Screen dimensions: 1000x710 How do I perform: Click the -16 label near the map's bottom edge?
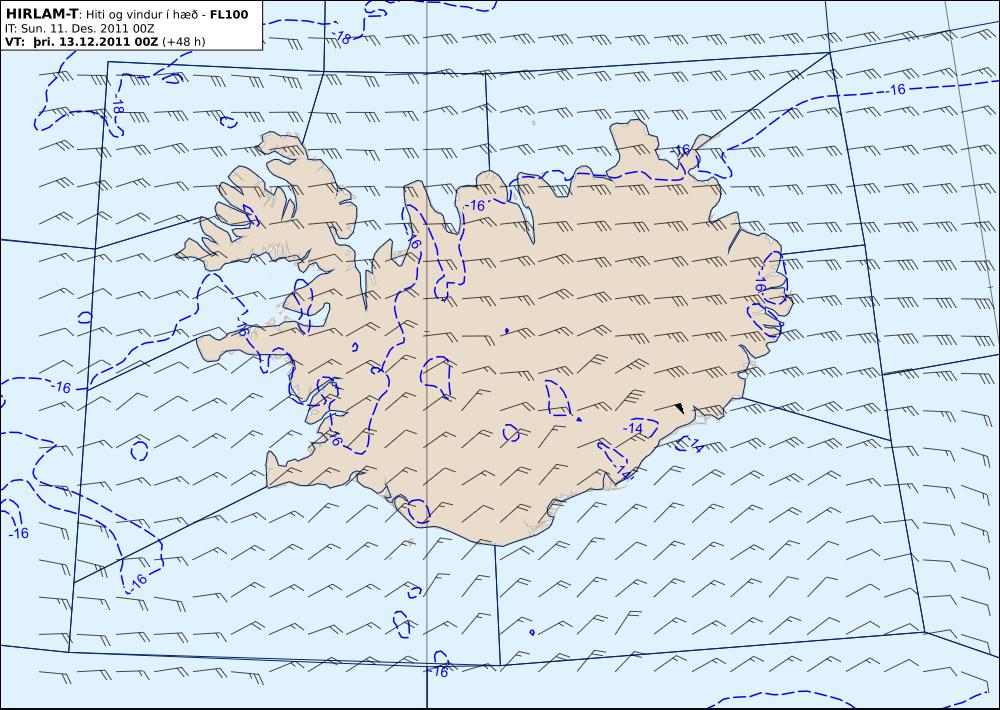[438, 672]
